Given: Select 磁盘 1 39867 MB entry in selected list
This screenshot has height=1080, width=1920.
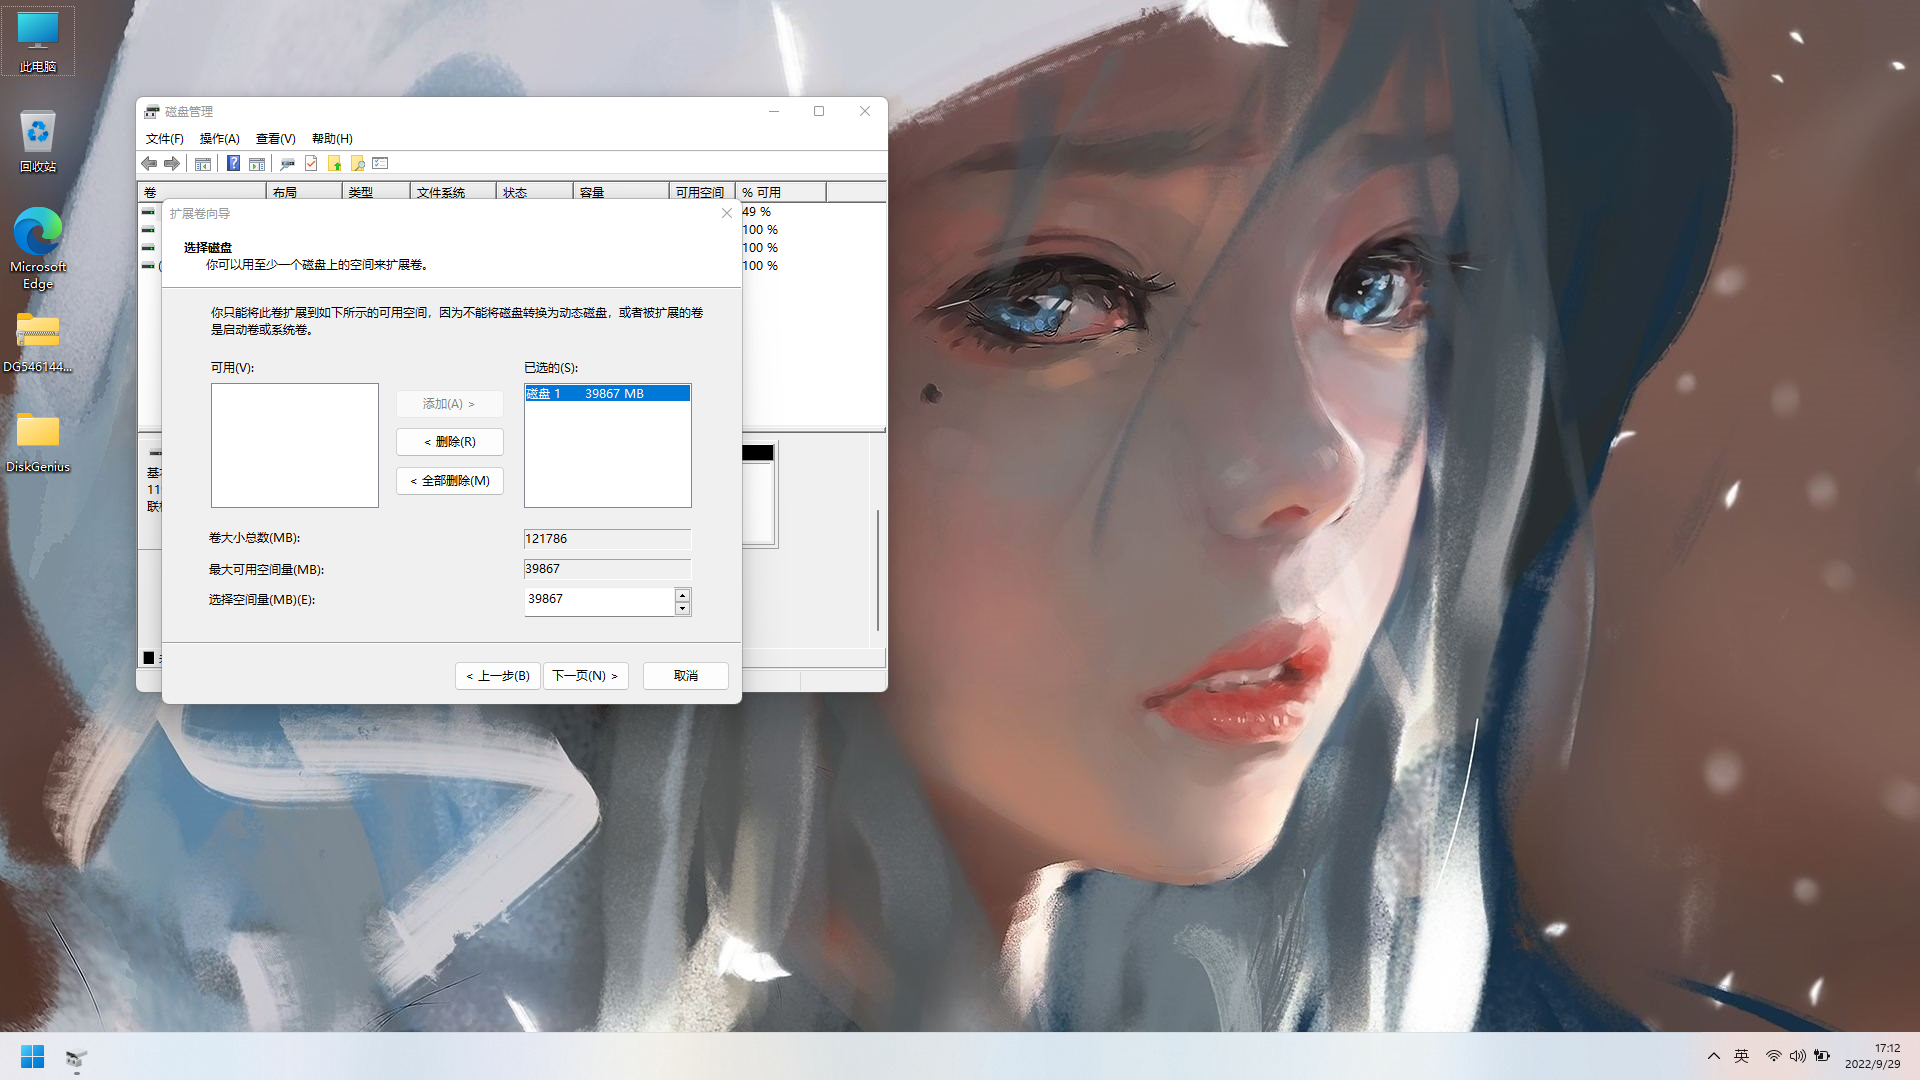Looking at the screenshot, I should click(606, 394).
